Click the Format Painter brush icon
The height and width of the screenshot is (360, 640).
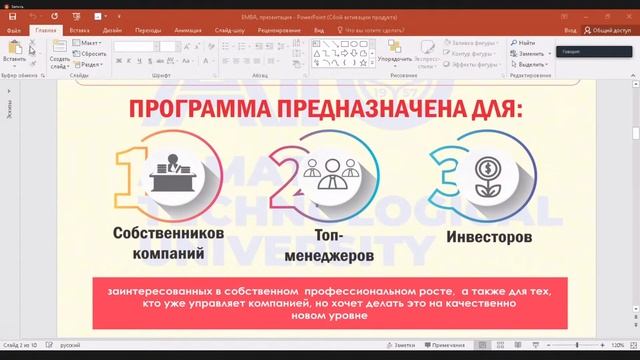(33, 63)
